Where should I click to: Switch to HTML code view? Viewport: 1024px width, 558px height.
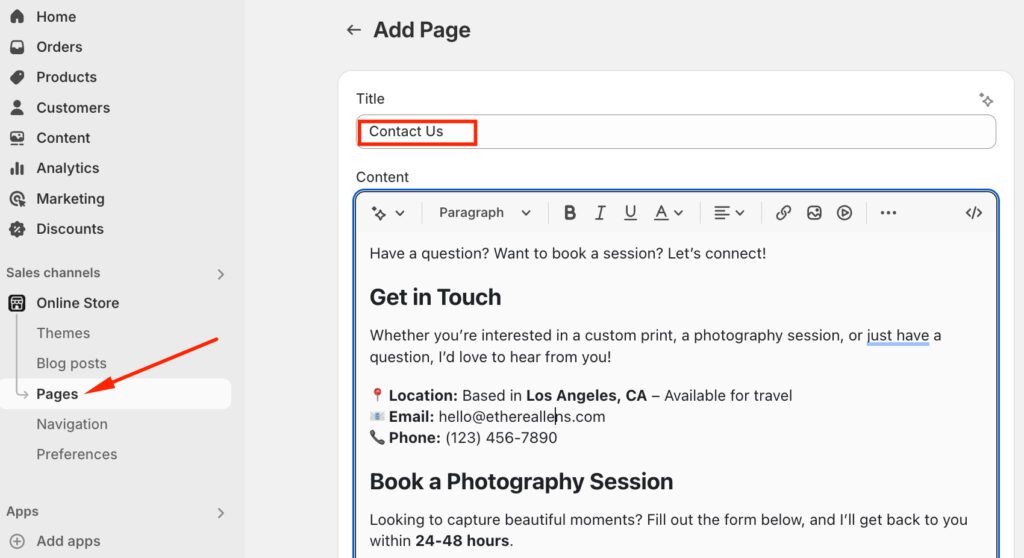pyautogui.click(x=973, y=213)
